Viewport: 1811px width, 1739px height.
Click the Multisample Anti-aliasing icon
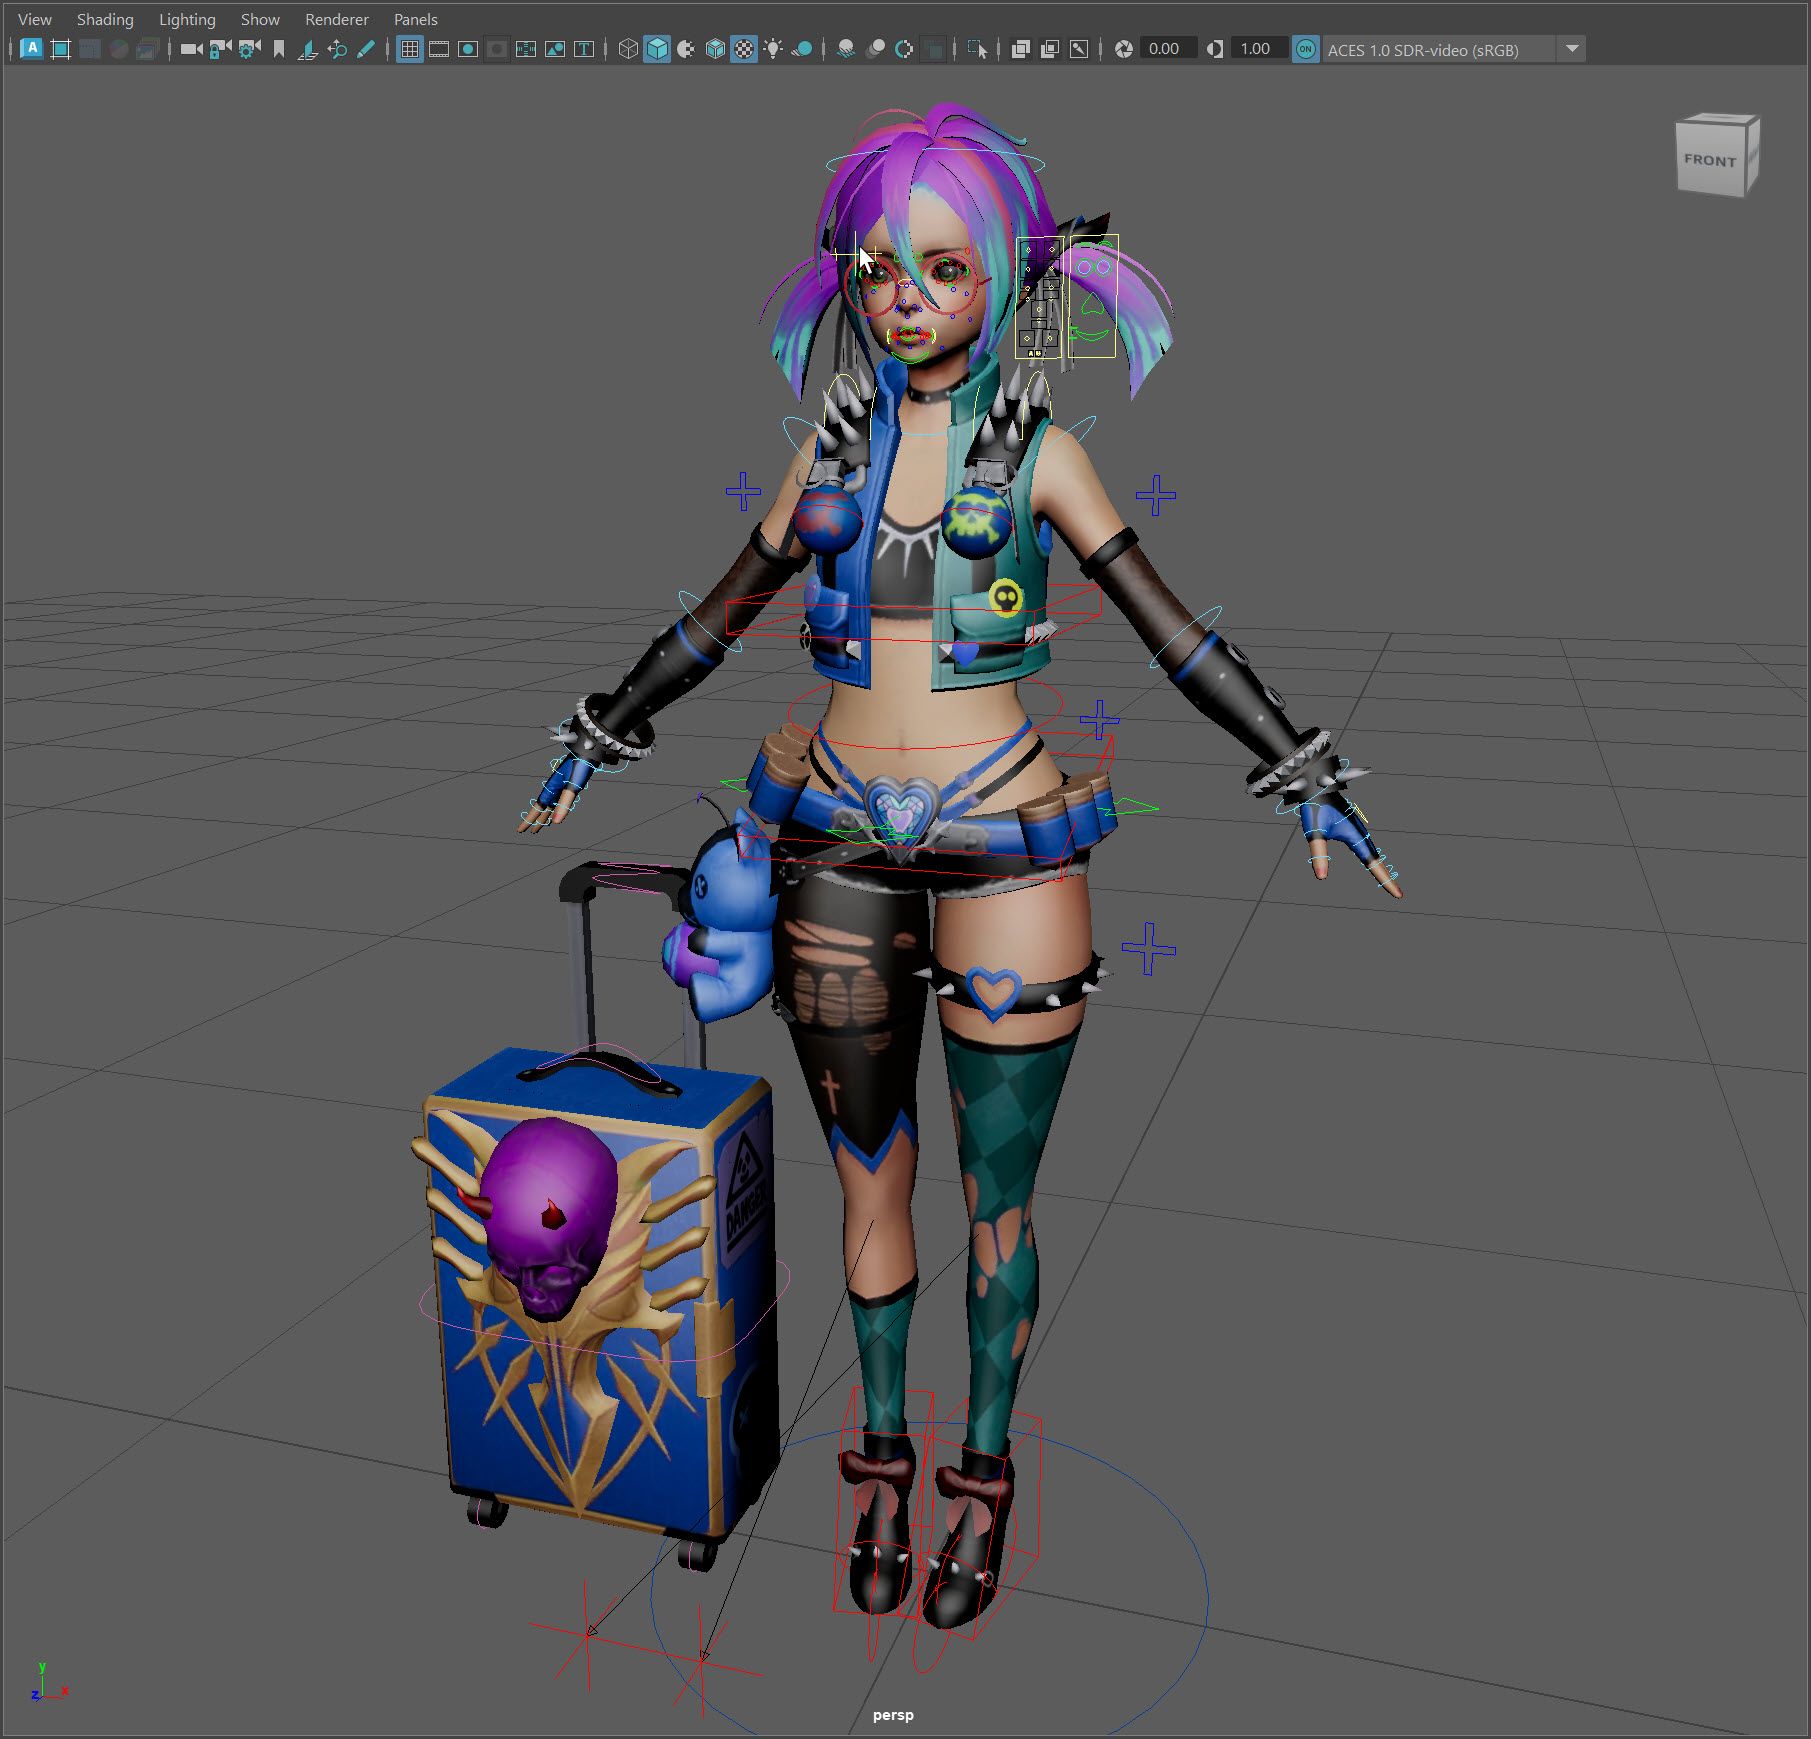[x=904, y=49]
